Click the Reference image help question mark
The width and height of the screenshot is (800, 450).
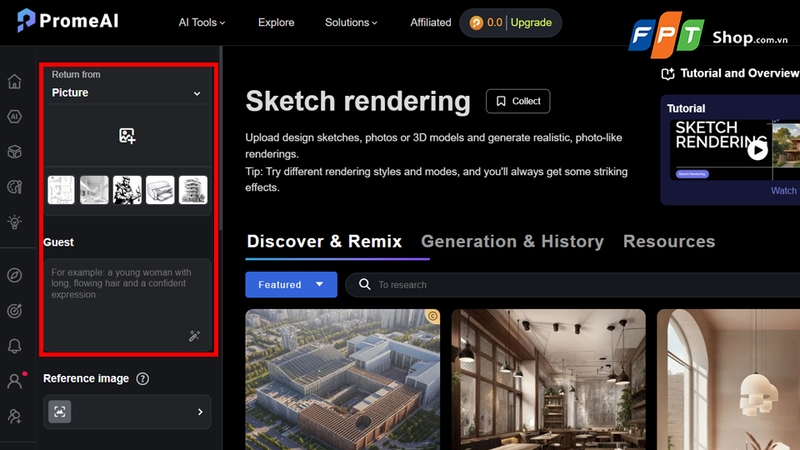(143, 379)
